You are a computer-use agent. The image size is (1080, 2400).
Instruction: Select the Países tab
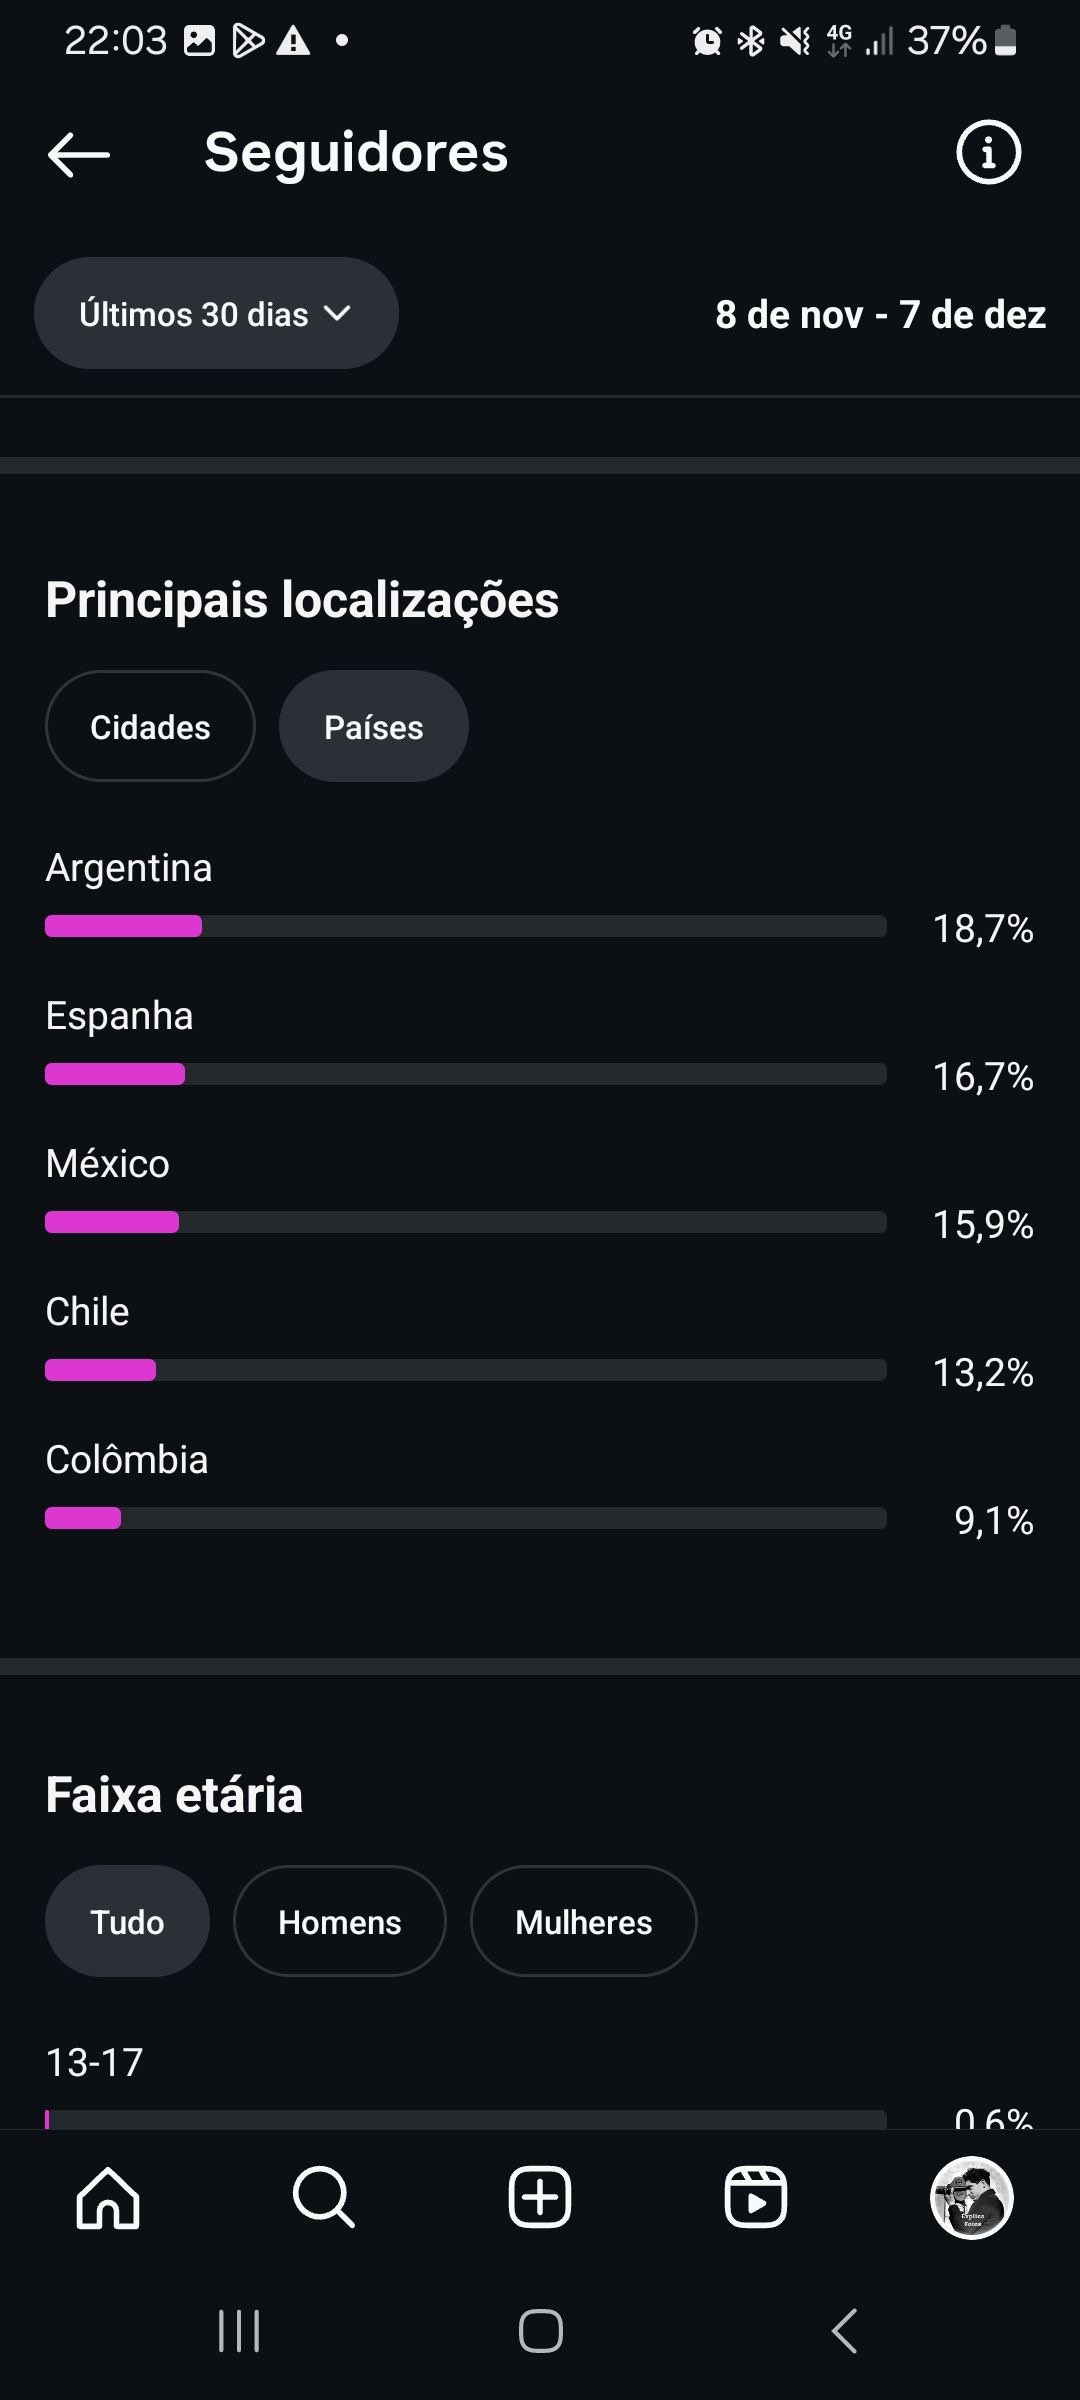click(373, 727)
